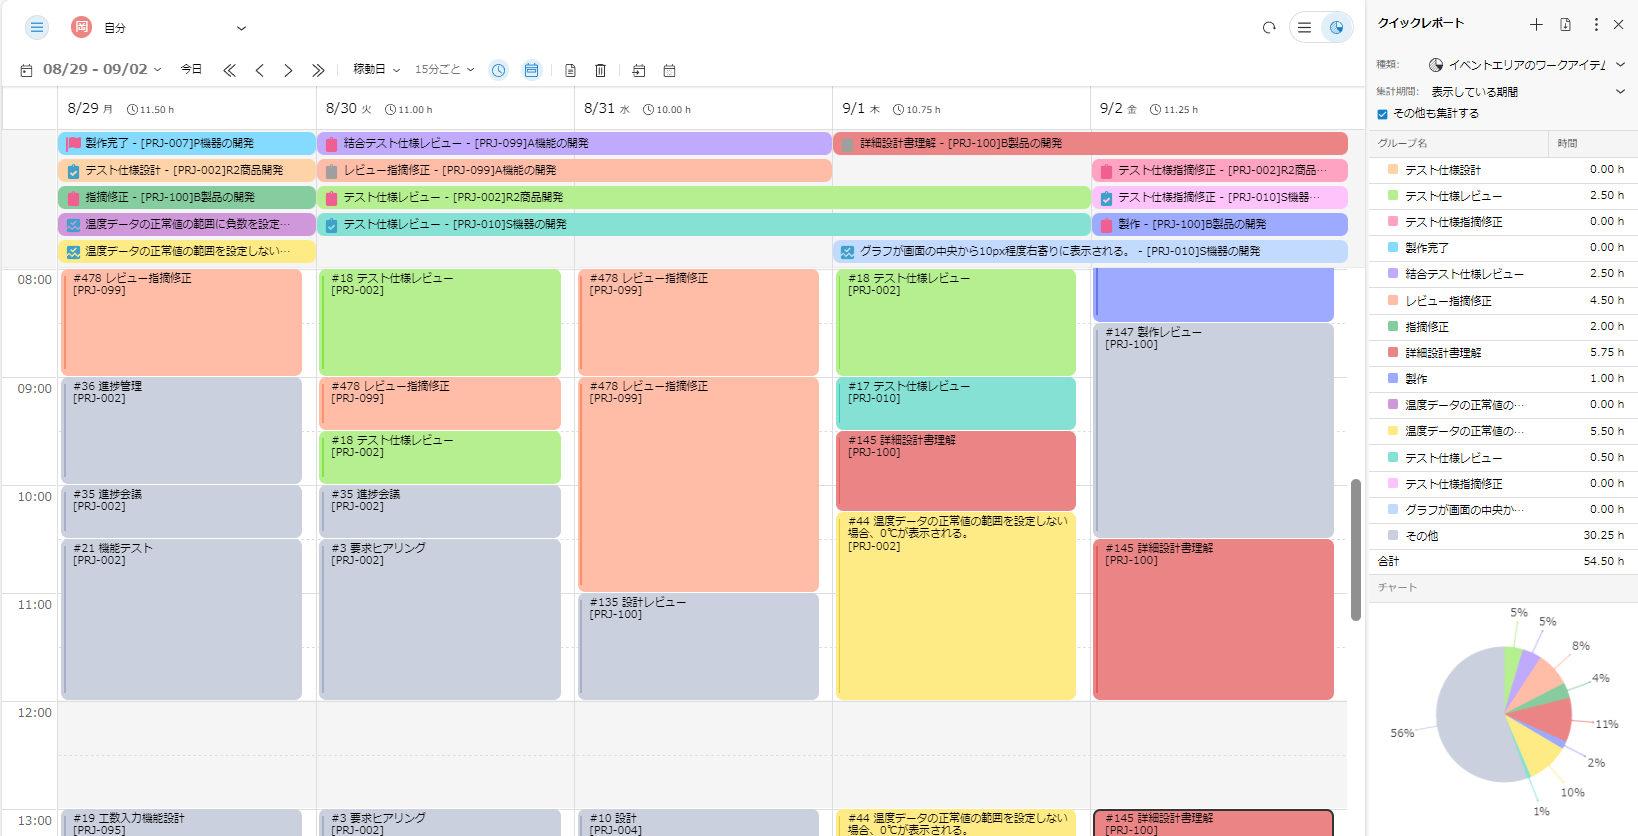Go to next week with right arrow
Screen dimensions: 1638x836
(x=288, y=70)
